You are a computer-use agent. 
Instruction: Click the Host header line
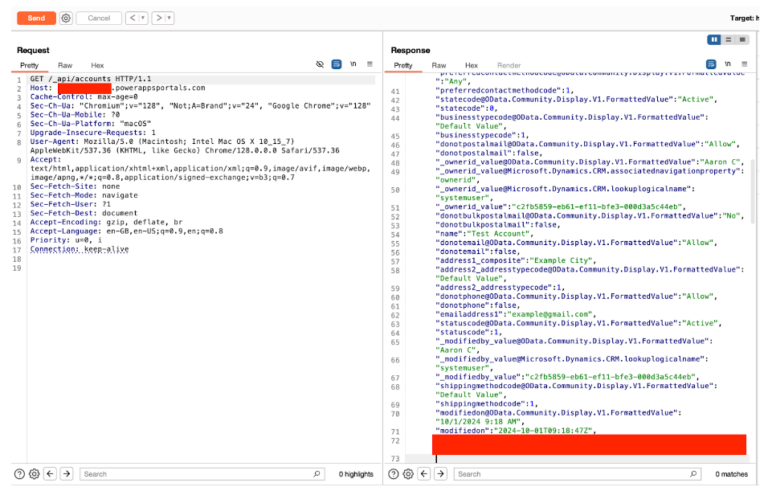pyautogui.click(x=118, y=88)
